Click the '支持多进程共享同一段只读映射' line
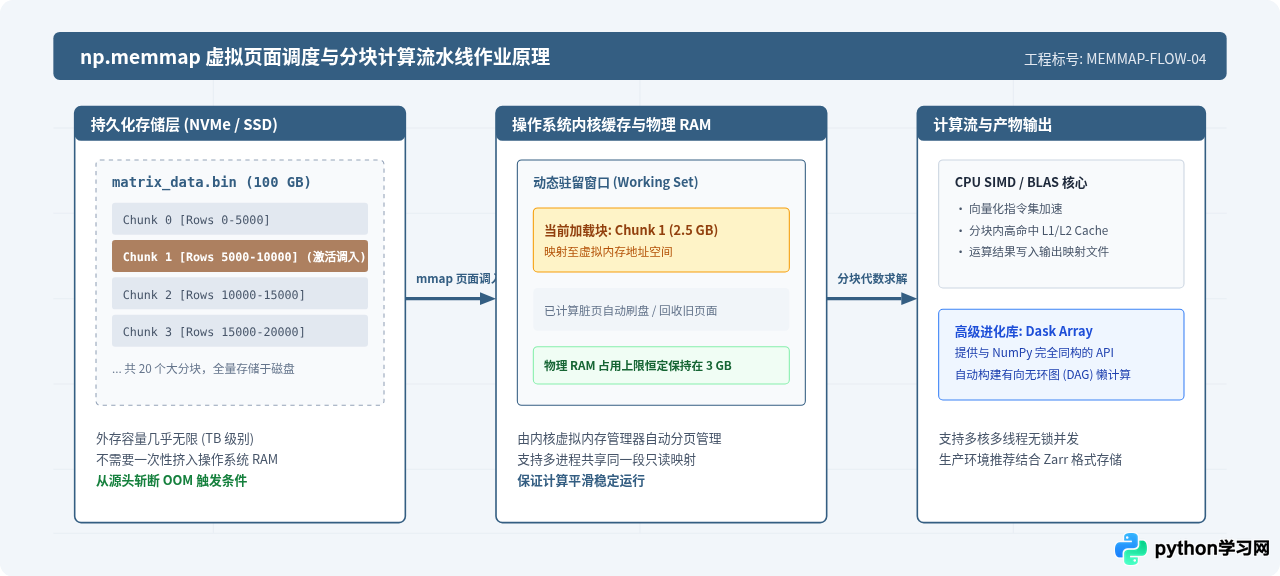The width and height of the screenshot is (1280, 576). (606, 459)
